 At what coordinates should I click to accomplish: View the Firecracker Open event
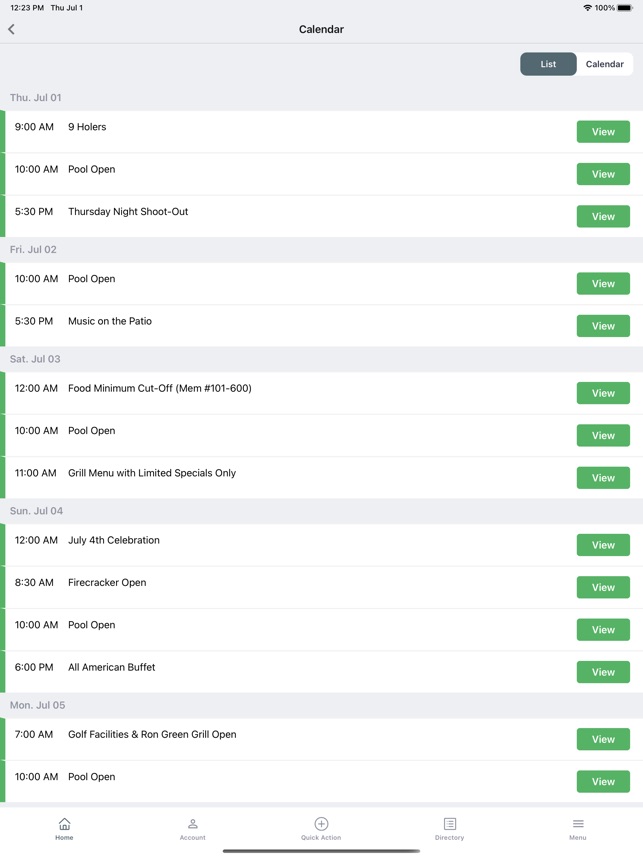click(x=603, y=588)
